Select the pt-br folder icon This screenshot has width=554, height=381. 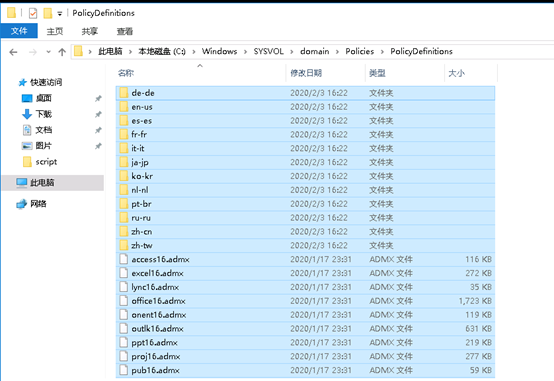click(124, 204)
